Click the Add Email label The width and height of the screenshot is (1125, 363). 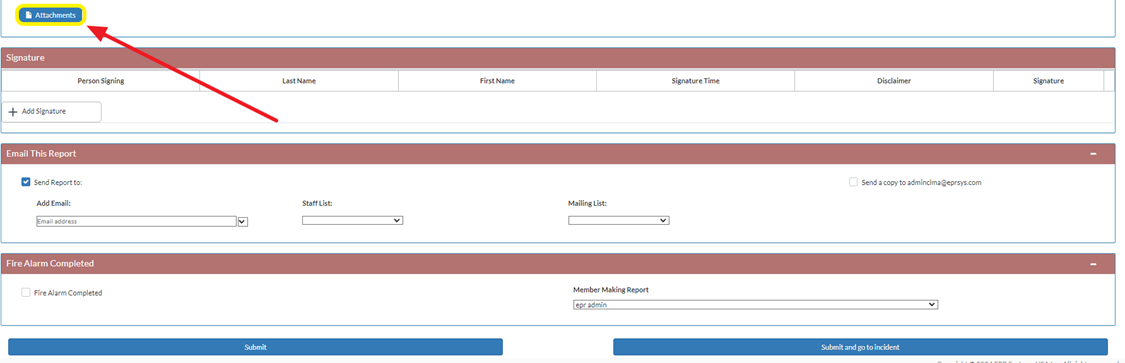click(x=54, y=204)
